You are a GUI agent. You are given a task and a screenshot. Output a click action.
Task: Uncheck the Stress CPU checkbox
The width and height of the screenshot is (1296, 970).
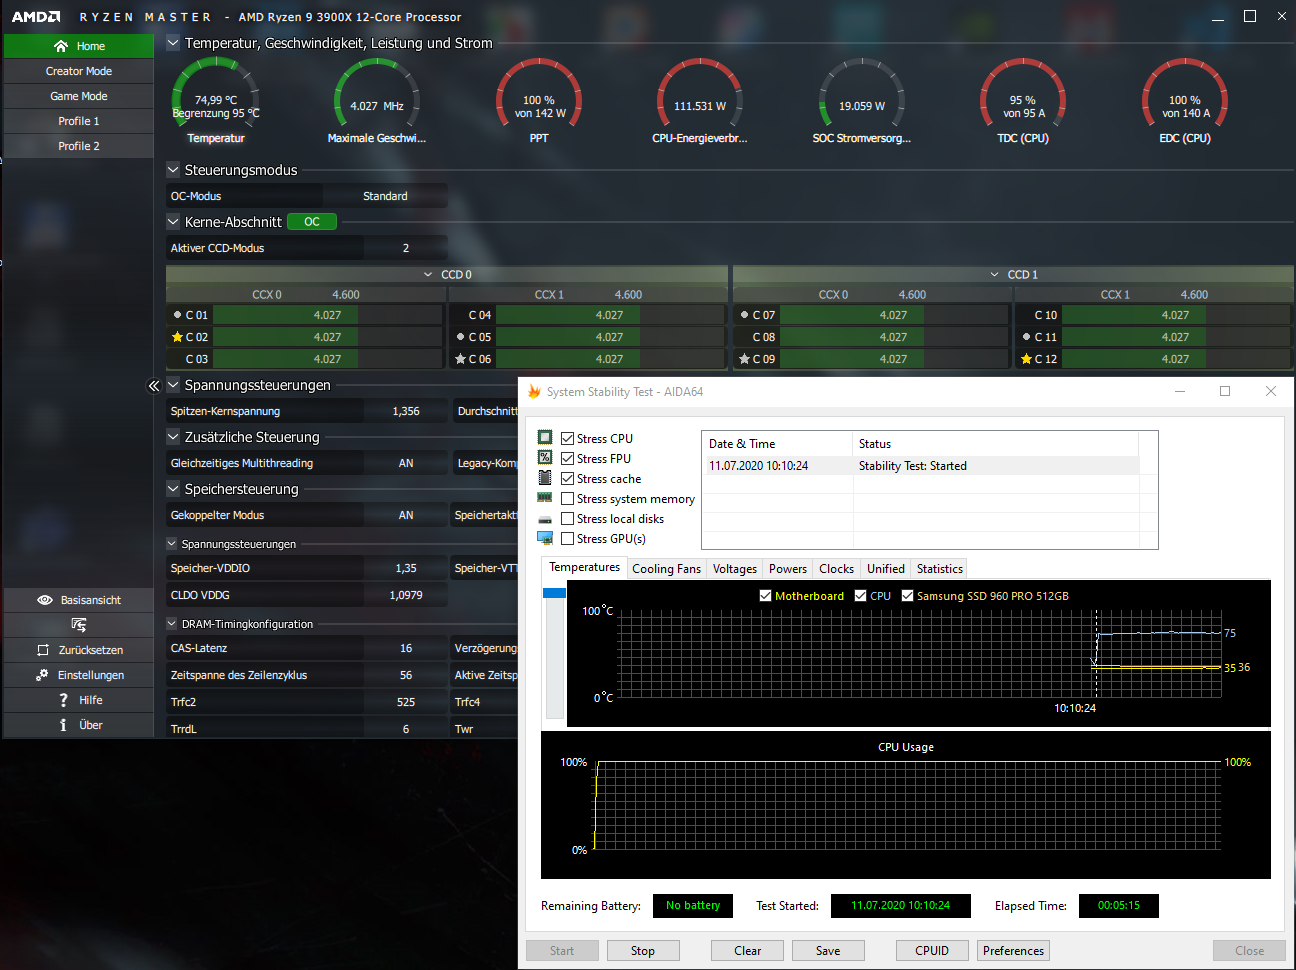coord(568,439)
